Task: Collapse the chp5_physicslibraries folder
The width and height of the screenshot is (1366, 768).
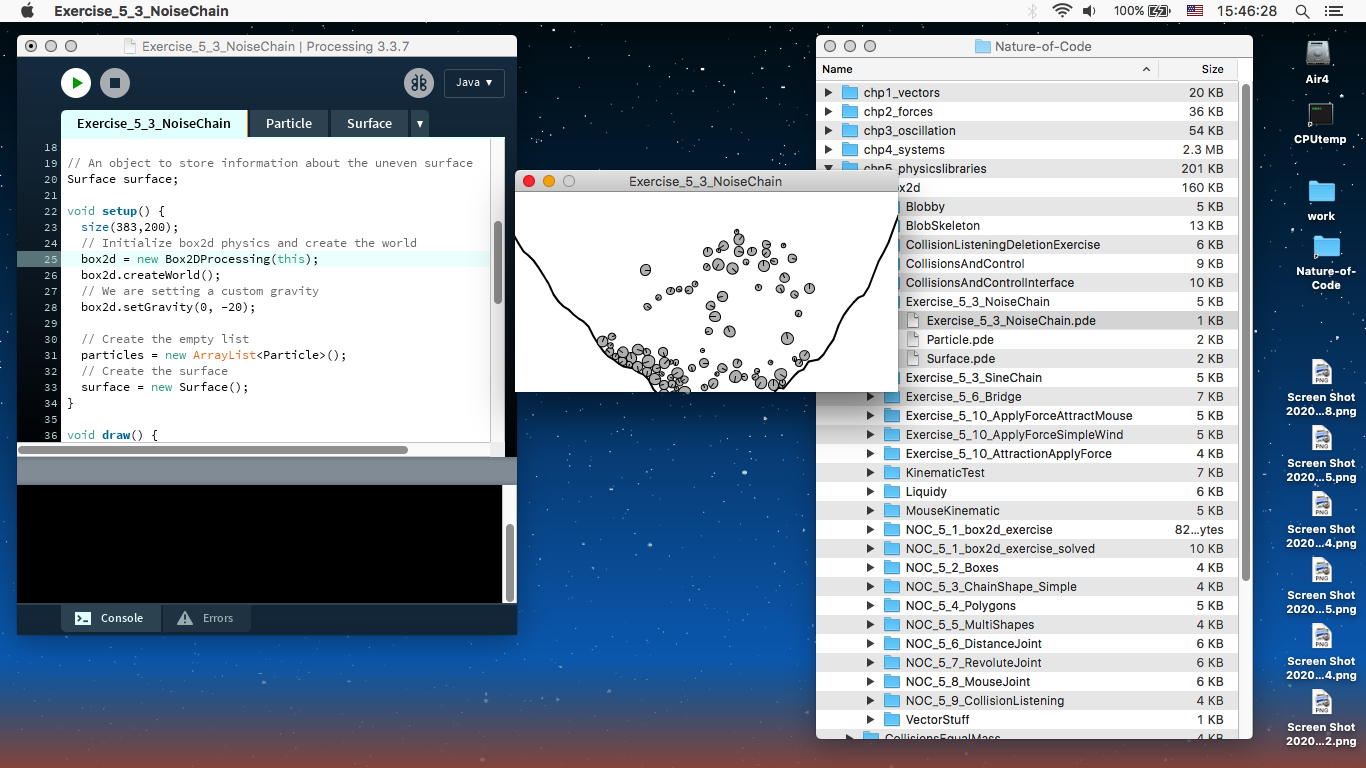Action: tap(828, 168)
